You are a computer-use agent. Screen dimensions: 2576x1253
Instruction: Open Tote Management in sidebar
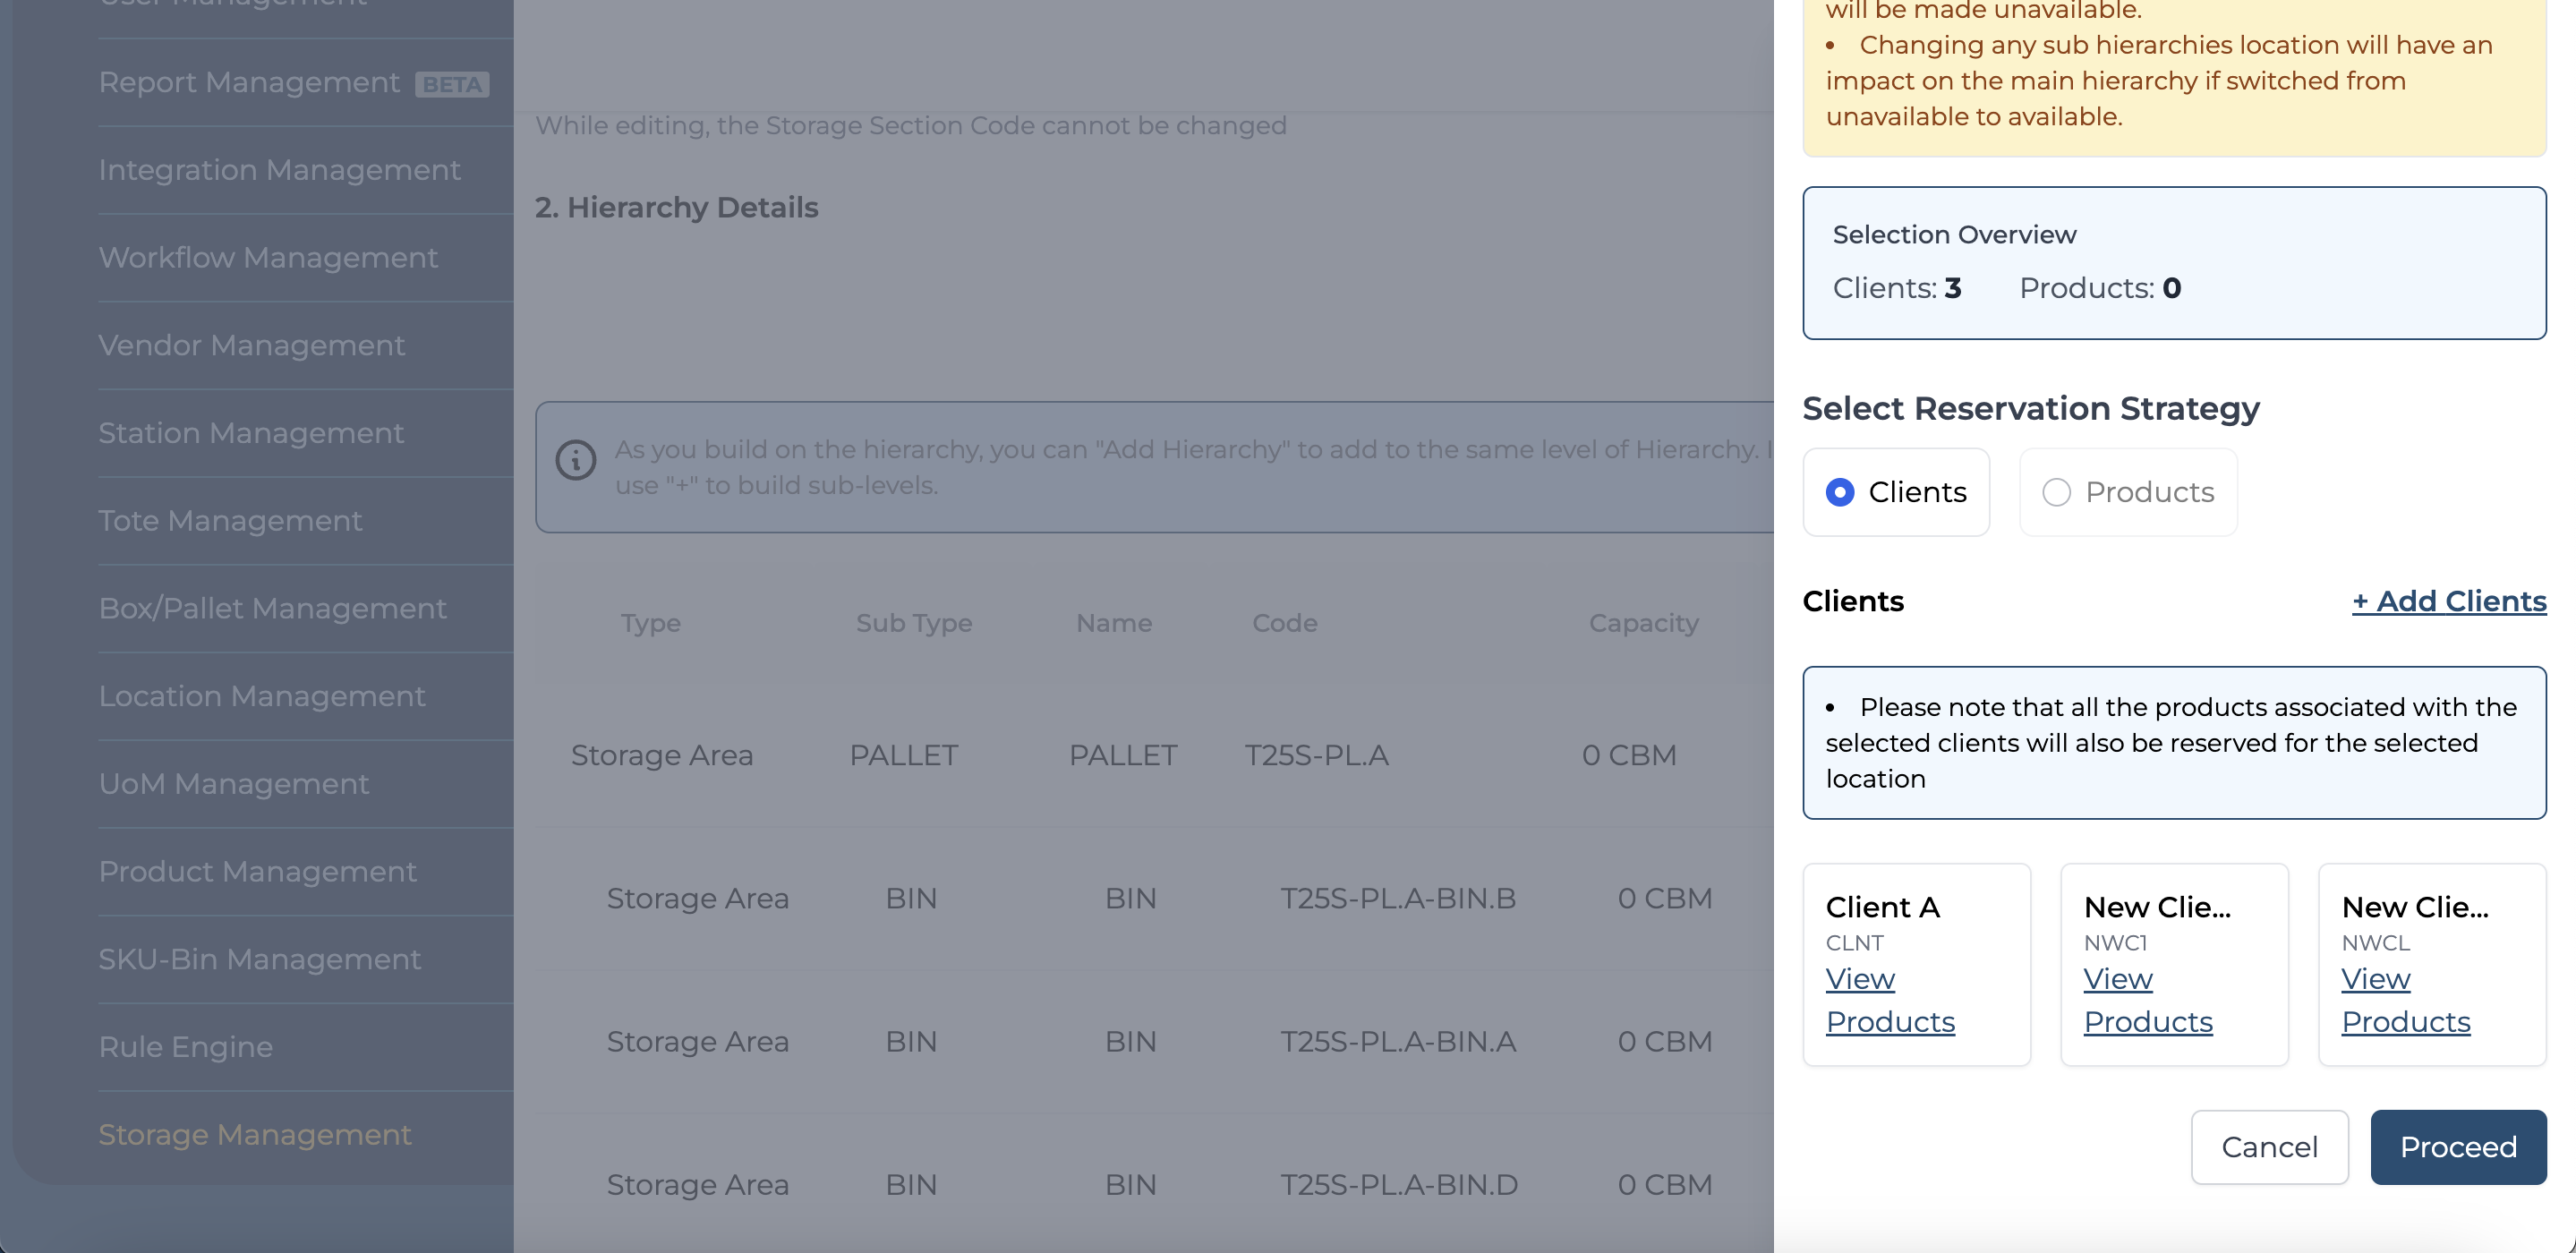230,521
